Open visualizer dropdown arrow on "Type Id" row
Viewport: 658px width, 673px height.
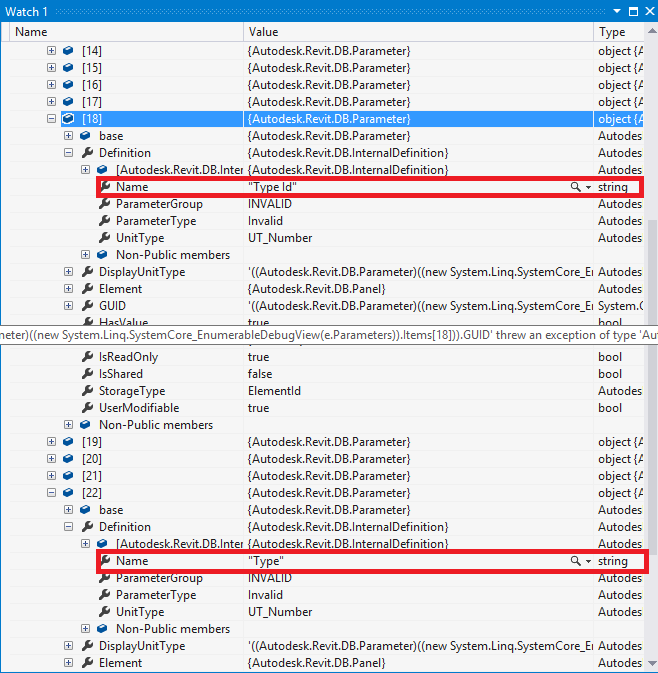tap(588, 188)
